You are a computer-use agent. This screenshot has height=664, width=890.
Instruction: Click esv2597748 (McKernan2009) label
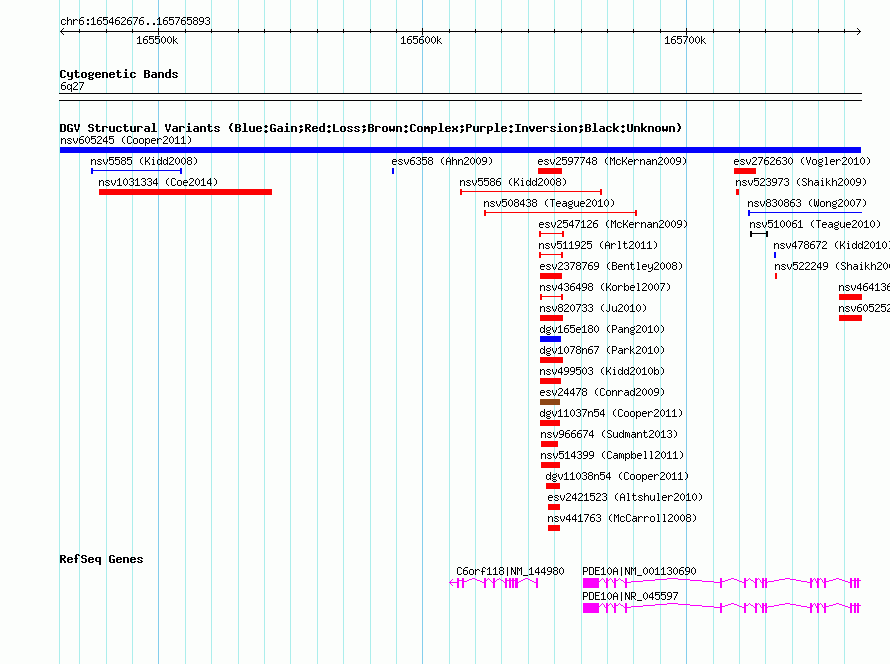(x=612, y=161)
